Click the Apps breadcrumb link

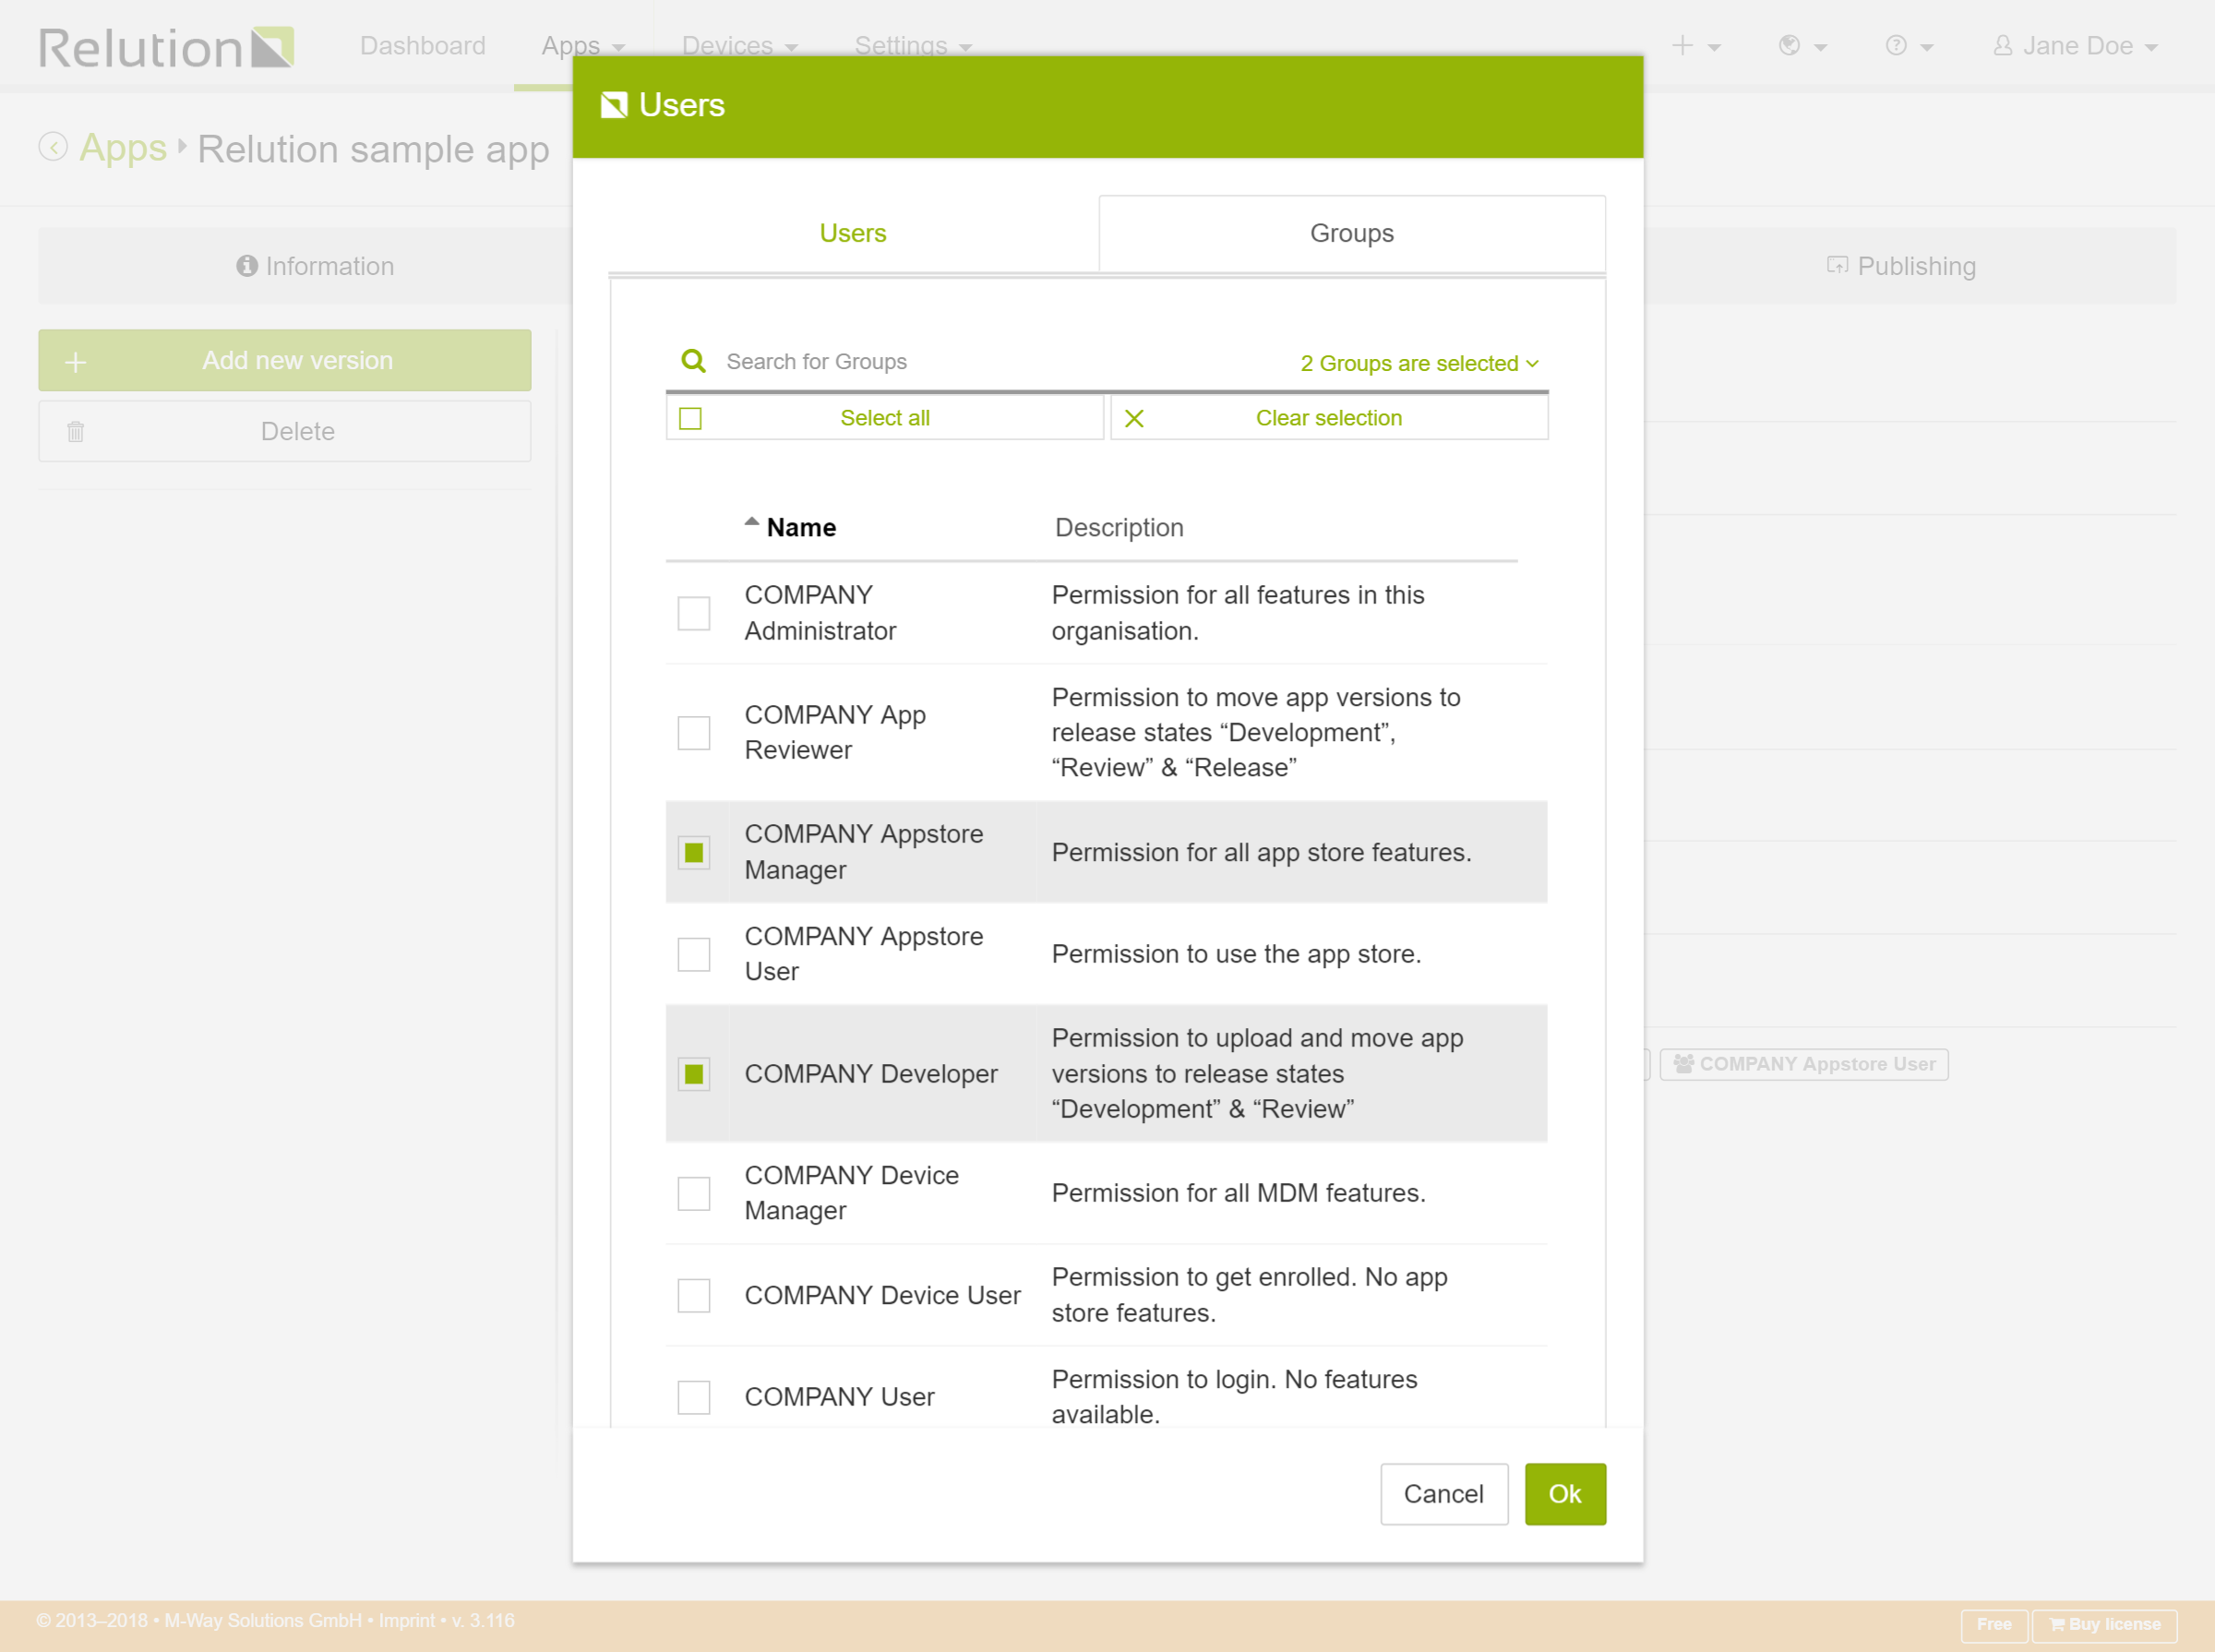[x=123, y=148]
